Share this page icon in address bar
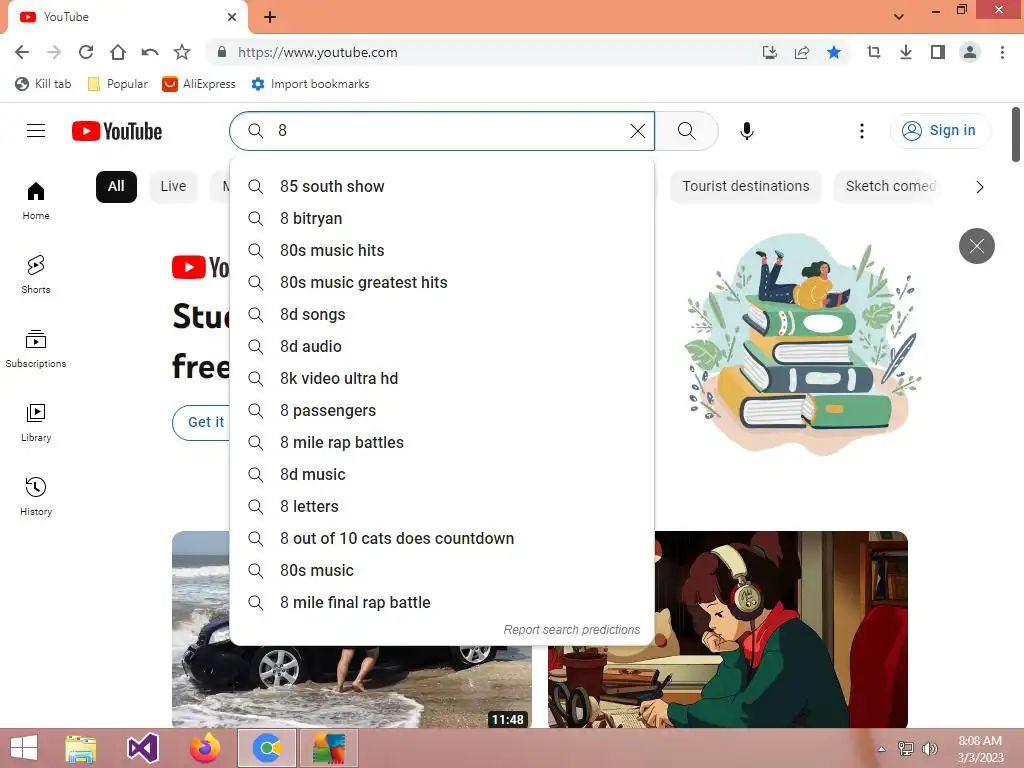Viewport: 1024px width, 768px height. tap(802, 52)
